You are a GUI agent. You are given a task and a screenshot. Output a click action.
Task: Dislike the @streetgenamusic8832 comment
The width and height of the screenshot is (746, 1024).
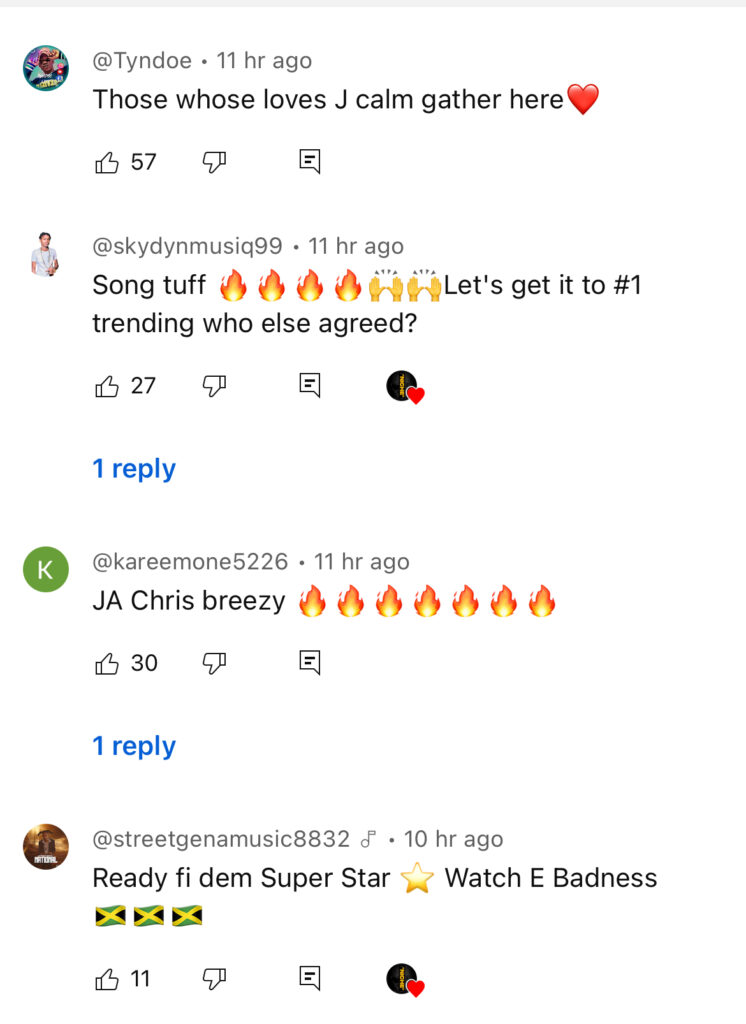[x=214, y=979]
